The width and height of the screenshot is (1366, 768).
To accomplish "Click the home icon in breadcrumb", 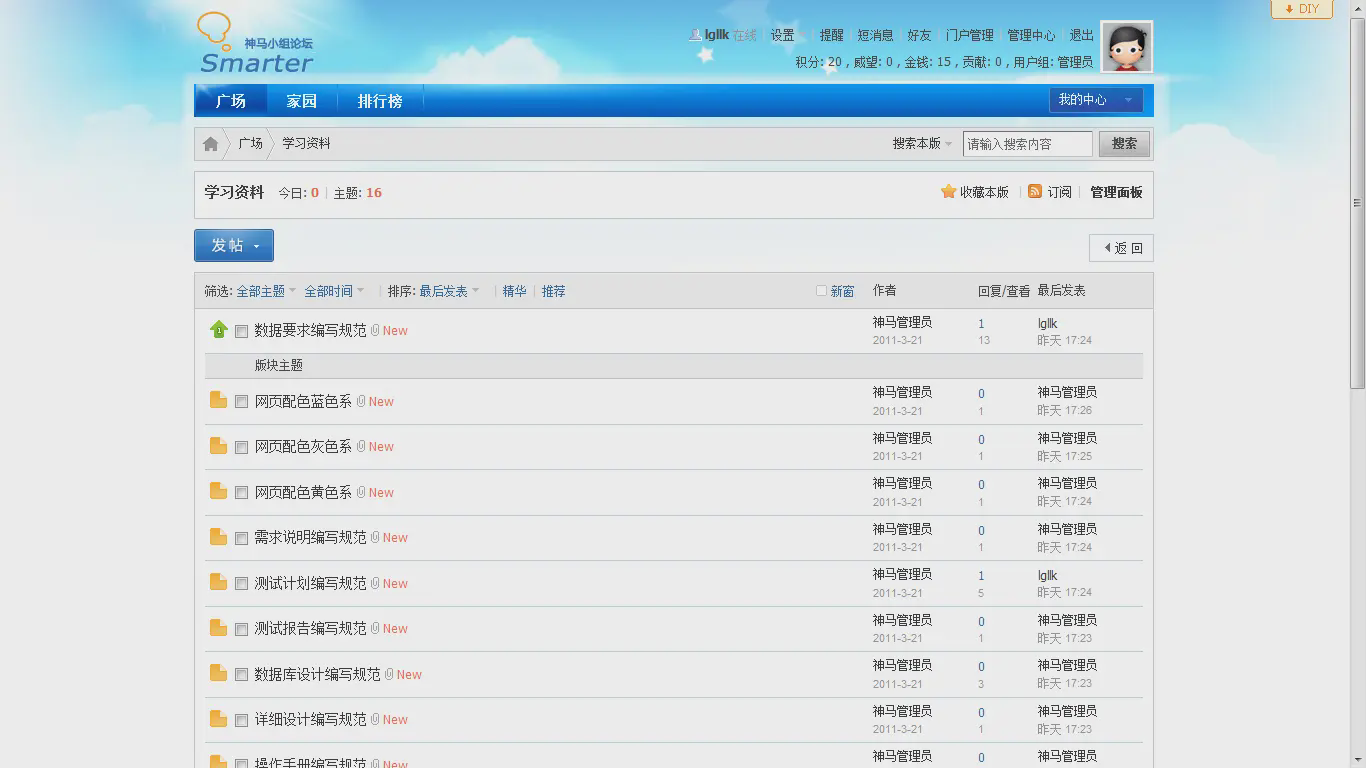I will click(x=210, y=144).
